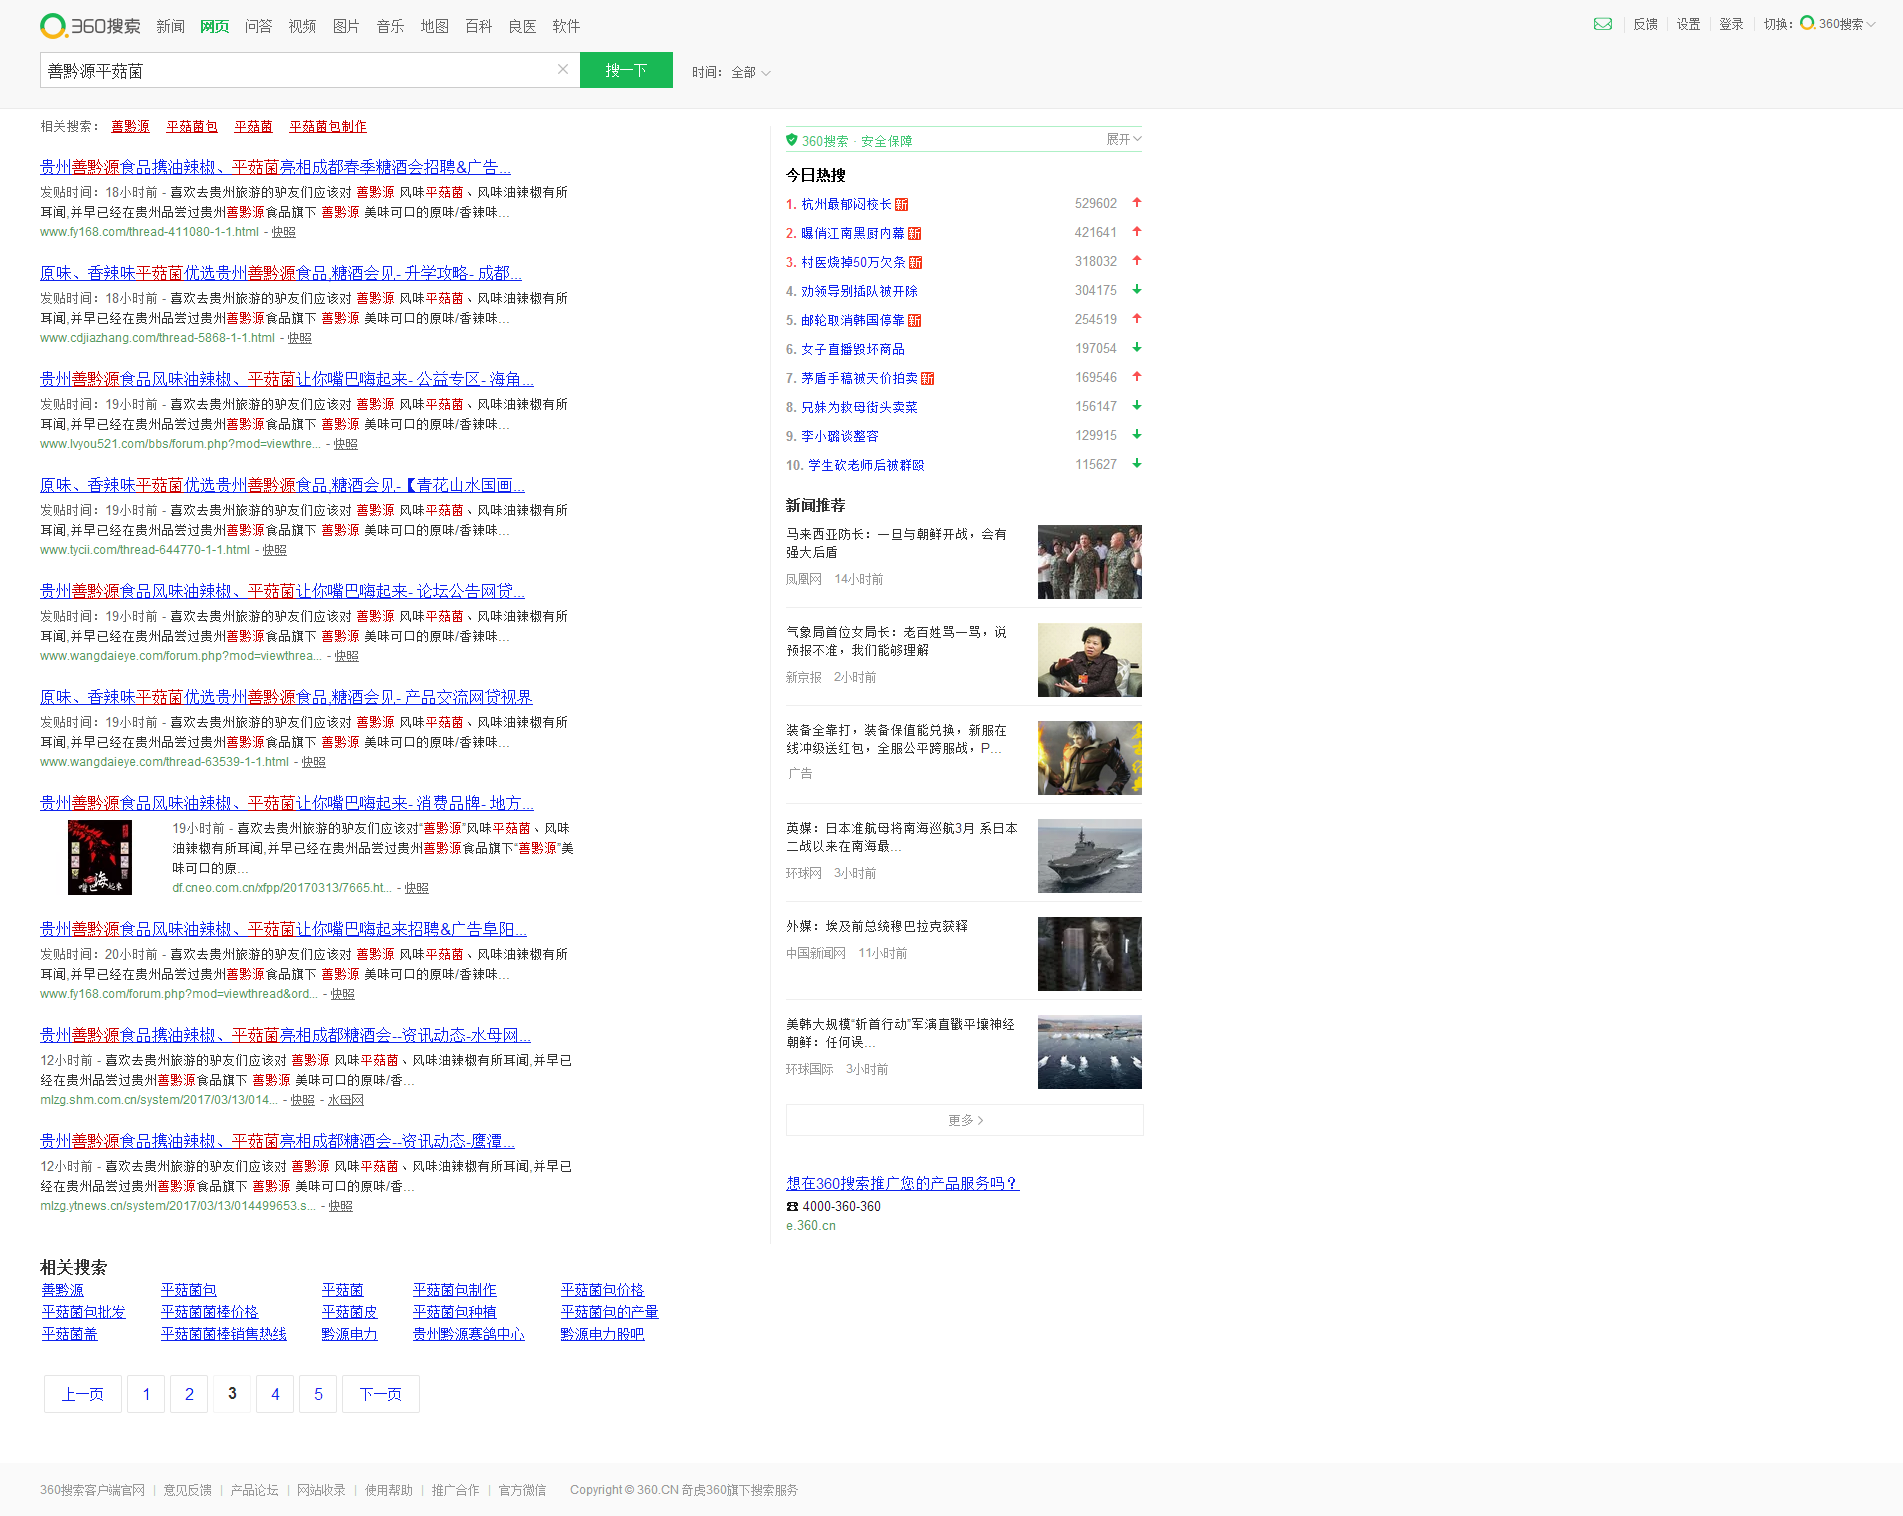Open hot search 村医烧掉50万欠条

pos(853,262)
